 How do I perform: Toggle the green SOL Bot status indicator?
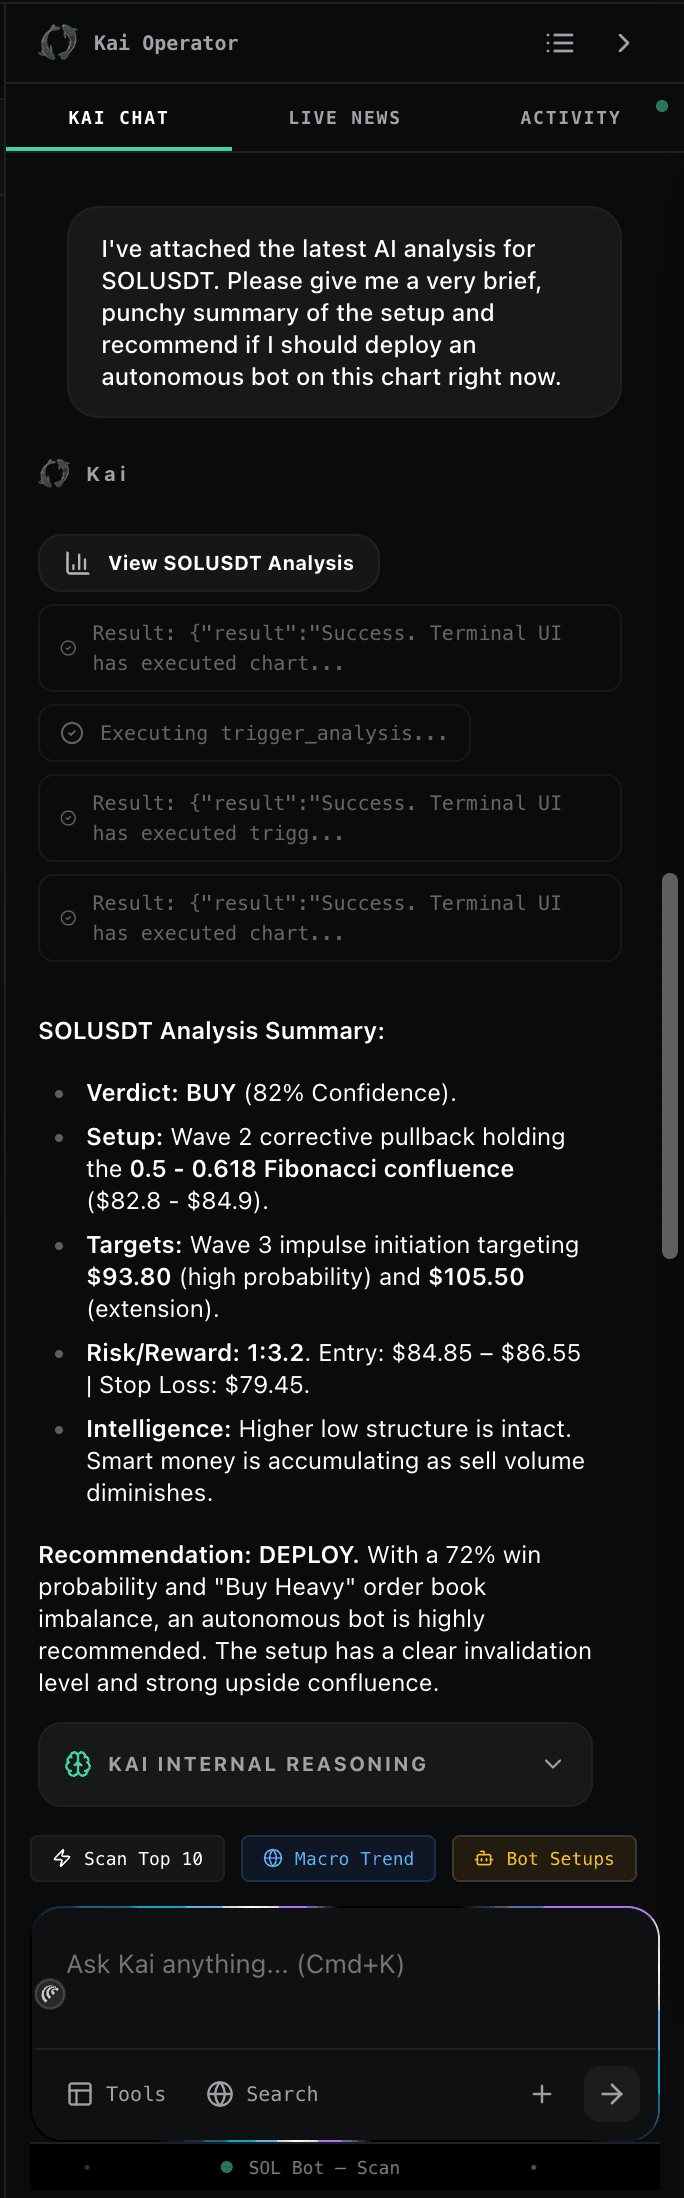tap(225, 2167)
